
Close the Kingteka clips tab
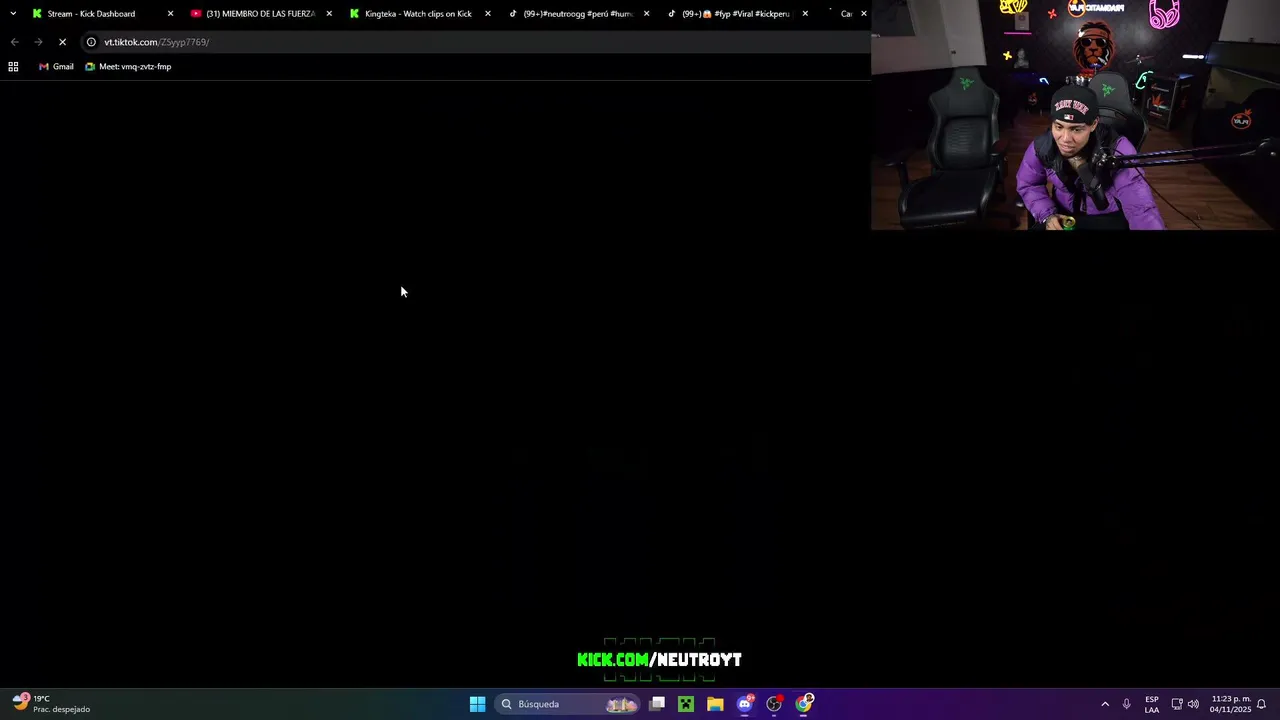[488, 14]
